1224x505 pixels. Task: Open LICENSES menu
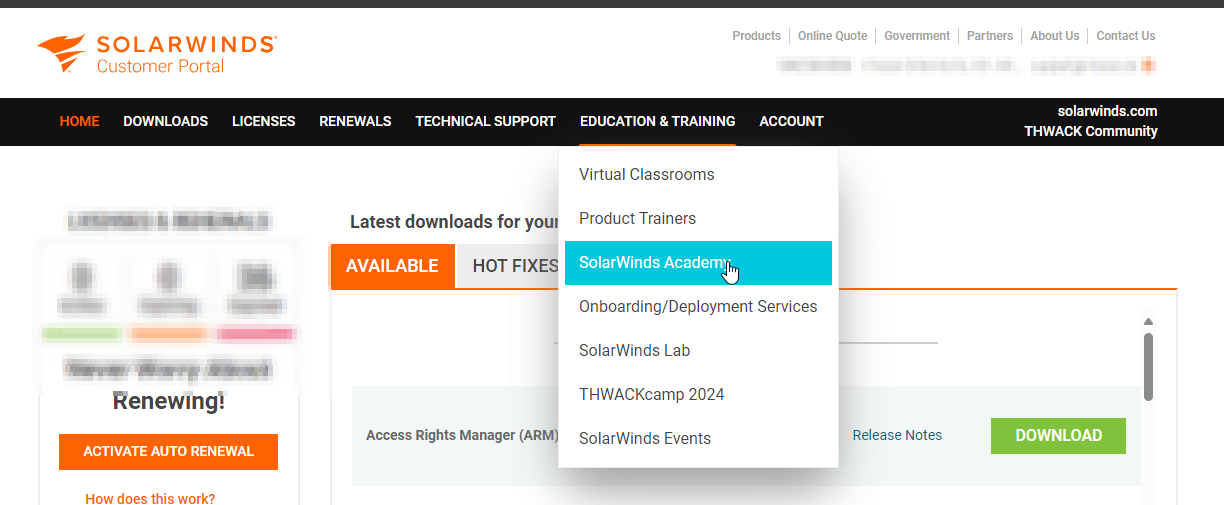[264, 121]
